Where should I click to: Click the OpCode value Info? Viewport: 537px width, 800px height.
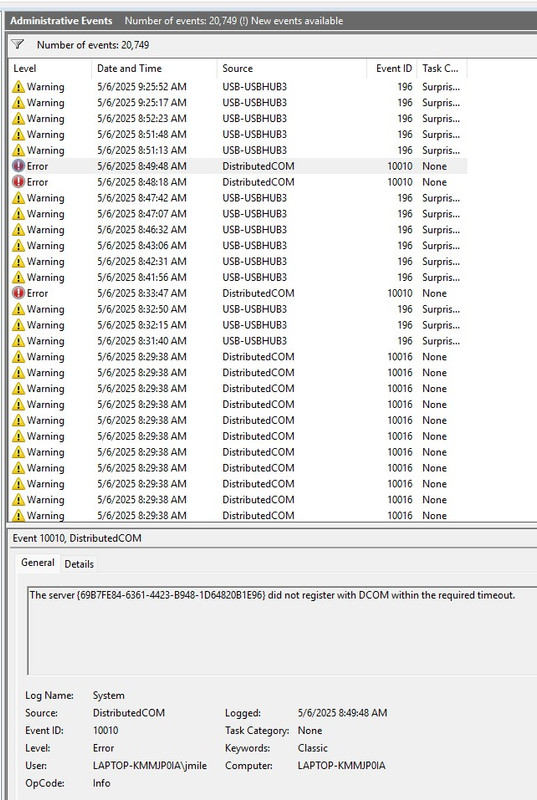101,783
